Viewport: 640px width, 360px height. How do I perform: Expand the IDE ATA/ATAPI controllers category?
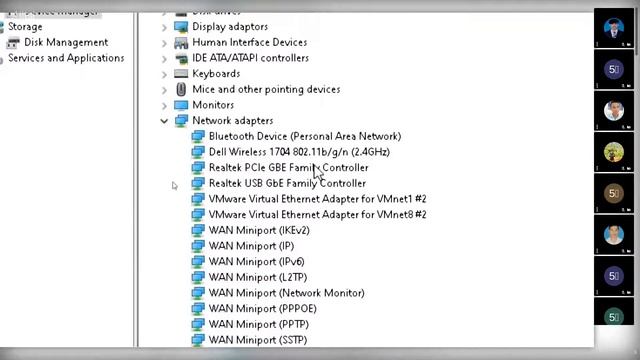click(164, 59)
